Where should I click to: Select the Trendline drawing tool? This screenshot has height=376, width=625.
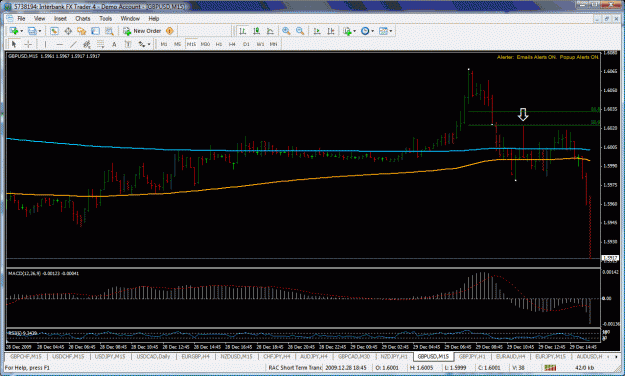coord(73,44)
